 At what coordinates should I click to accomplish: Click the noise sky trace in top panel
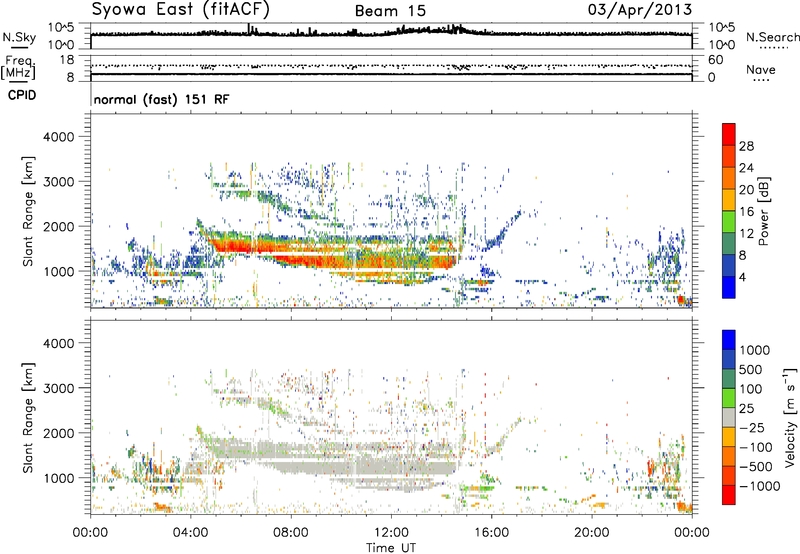pyautogui.click(x=391, y=33)
